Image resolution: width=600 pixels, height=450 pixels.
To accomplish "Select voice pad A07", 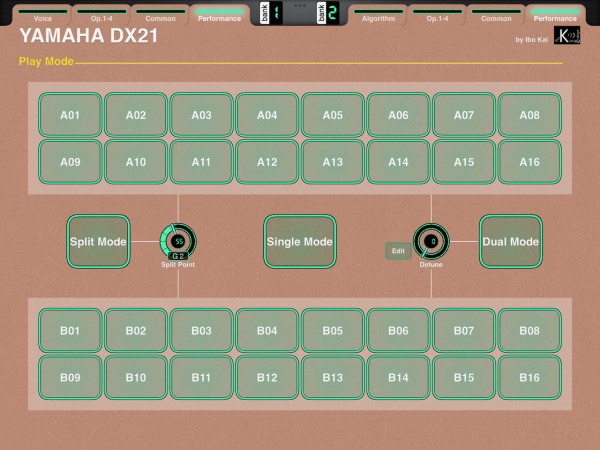I will 464,115.
